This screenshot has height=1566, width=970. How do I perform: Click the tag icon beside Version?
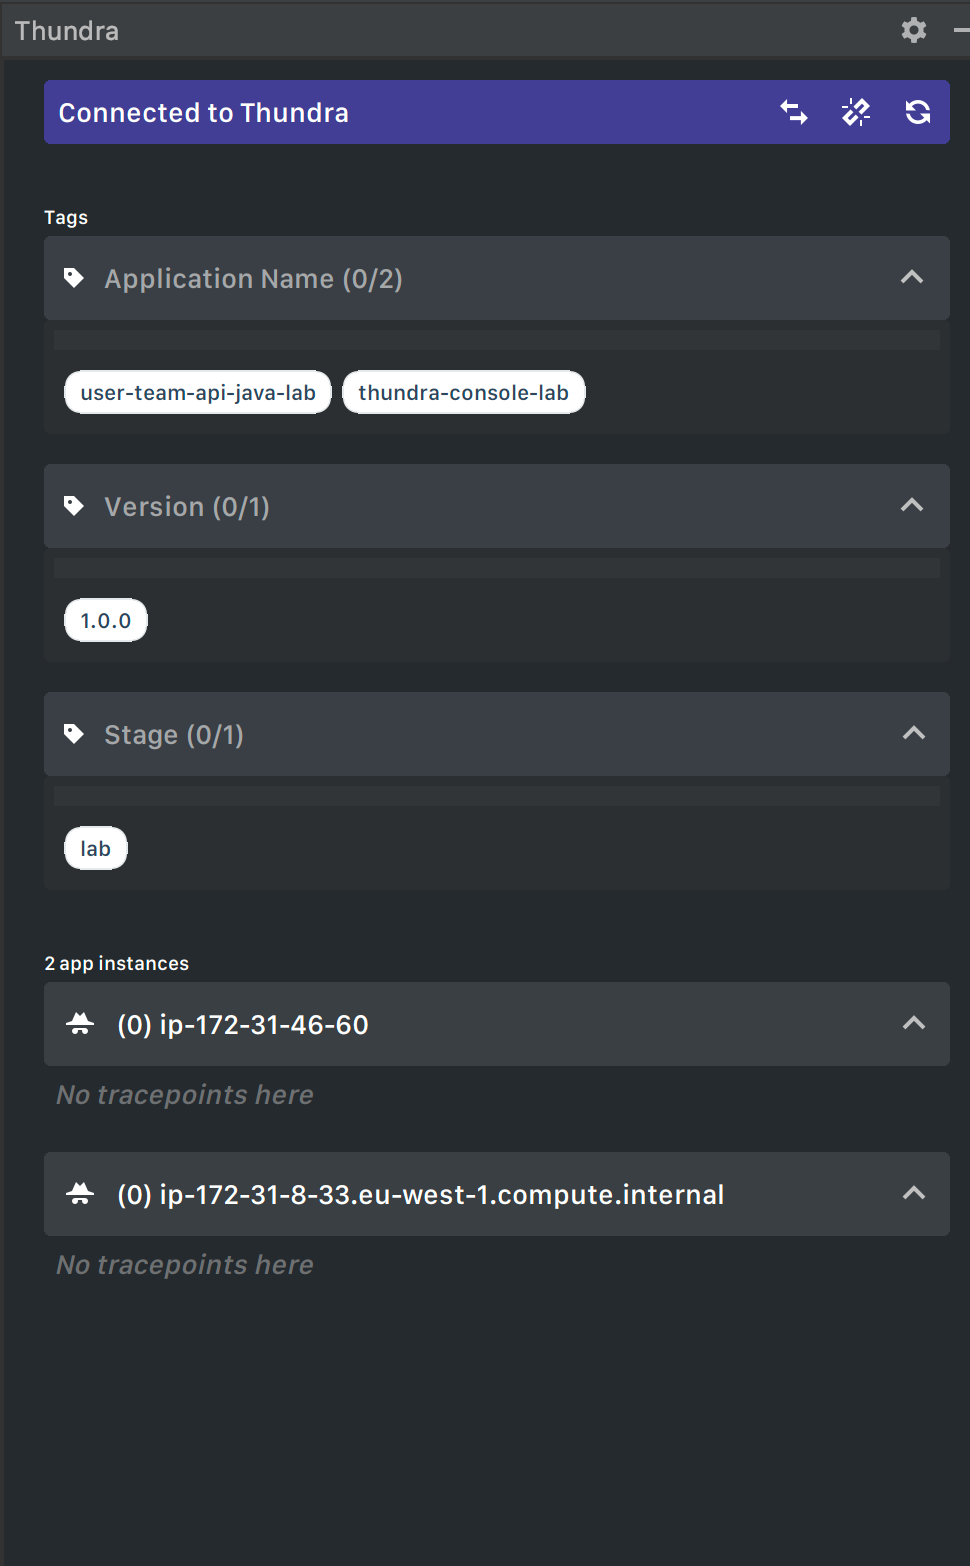pos(74,506)
